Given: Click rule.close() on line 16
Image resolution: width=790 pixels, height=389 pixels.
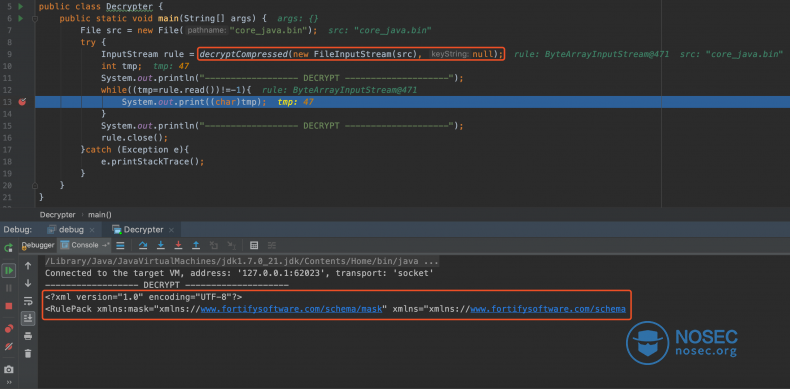Looking at the screenshot, I should pyautogui.click(x=135, y=138).
